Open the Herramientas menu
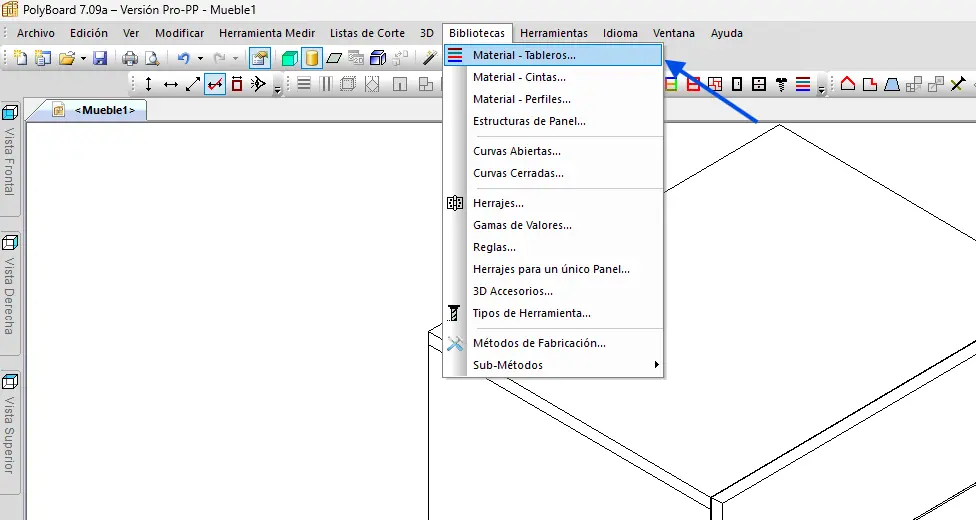This screenshot has height=520, width=976. (x=554, y=33)
